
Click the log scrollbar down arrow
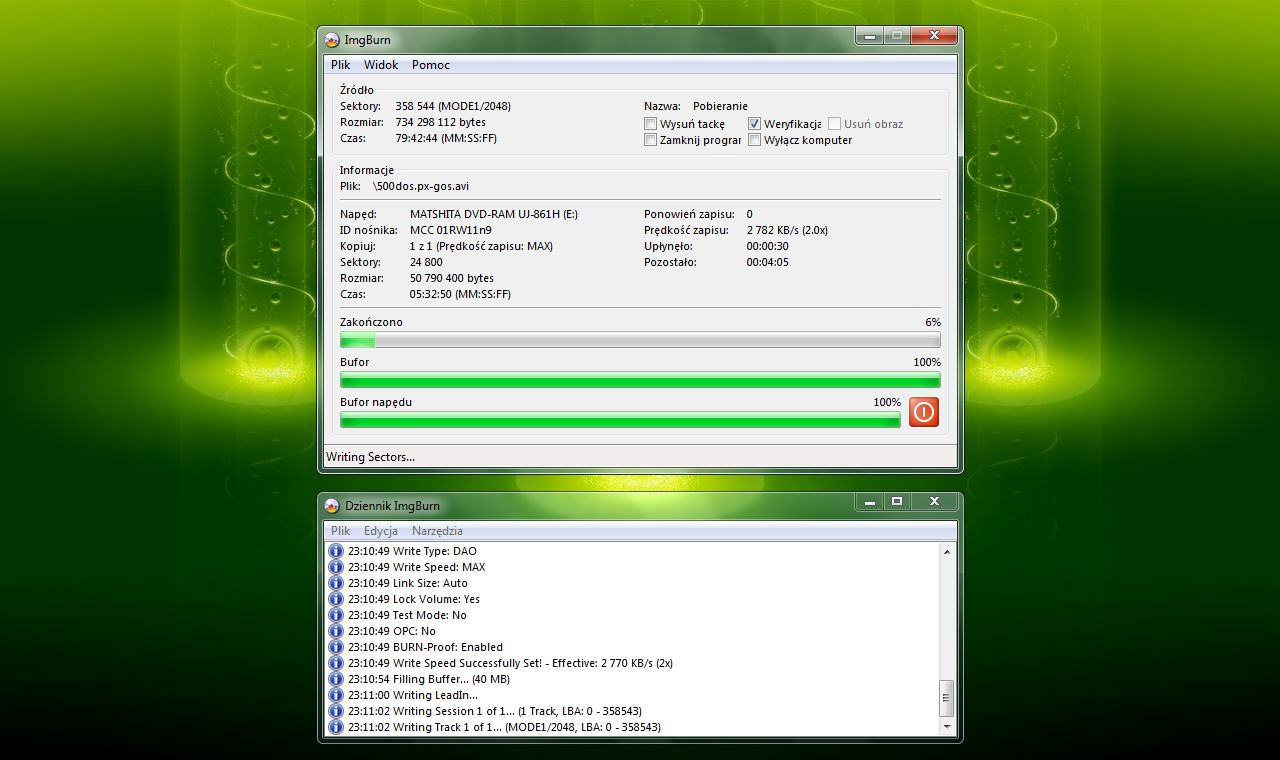click(x=947, y=727)
